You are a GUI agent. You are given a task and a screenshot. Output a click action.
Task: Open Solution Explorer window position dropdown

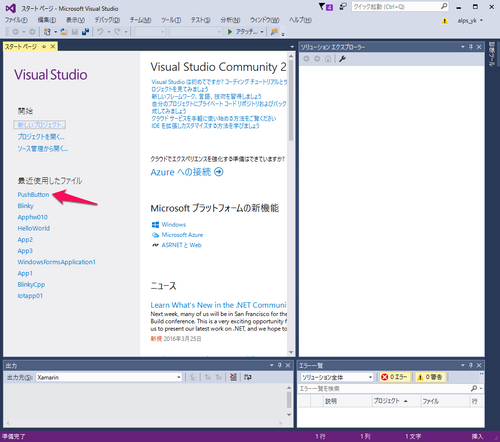tap(463, 47)
